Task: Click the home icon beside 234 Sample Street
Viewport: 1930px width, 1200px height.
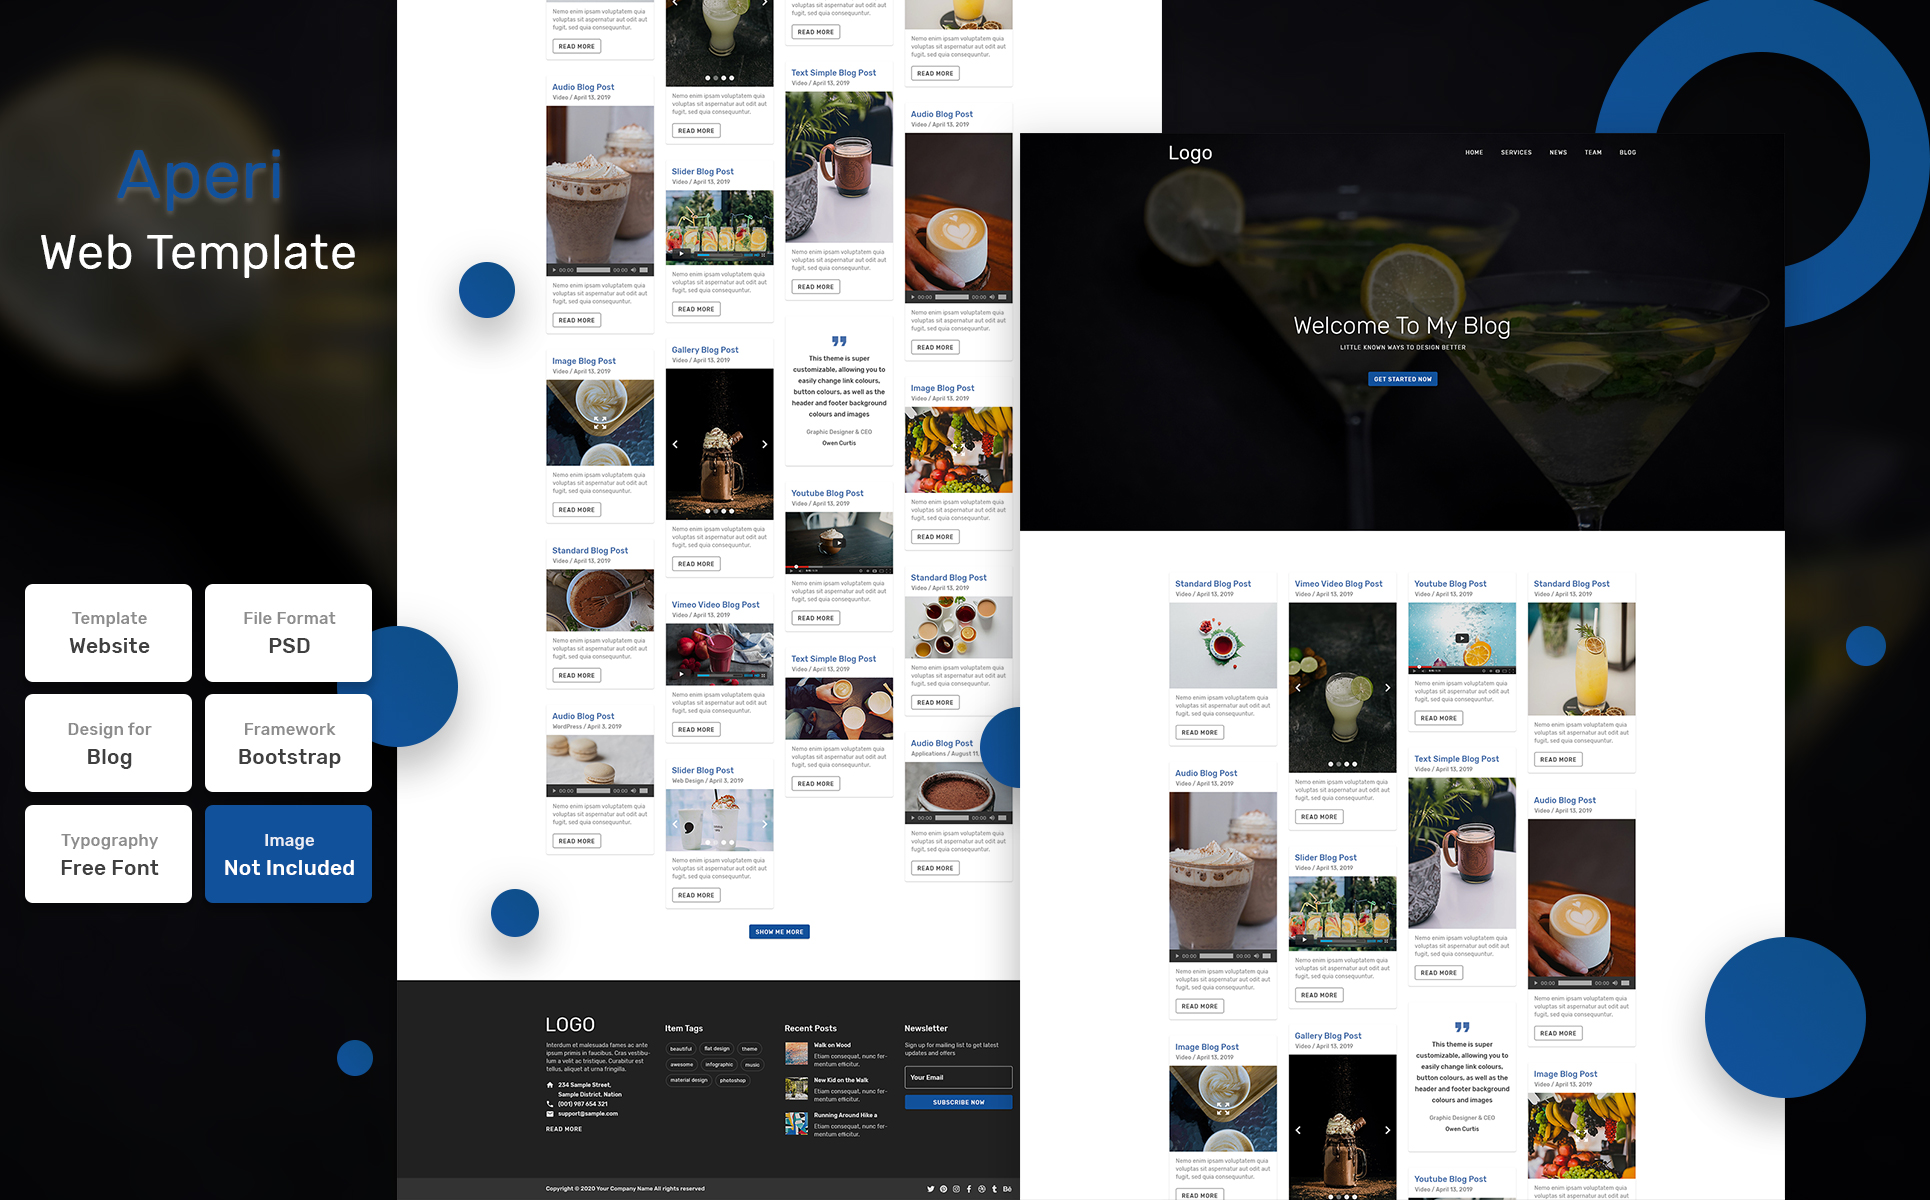Action: (550, 1086)
